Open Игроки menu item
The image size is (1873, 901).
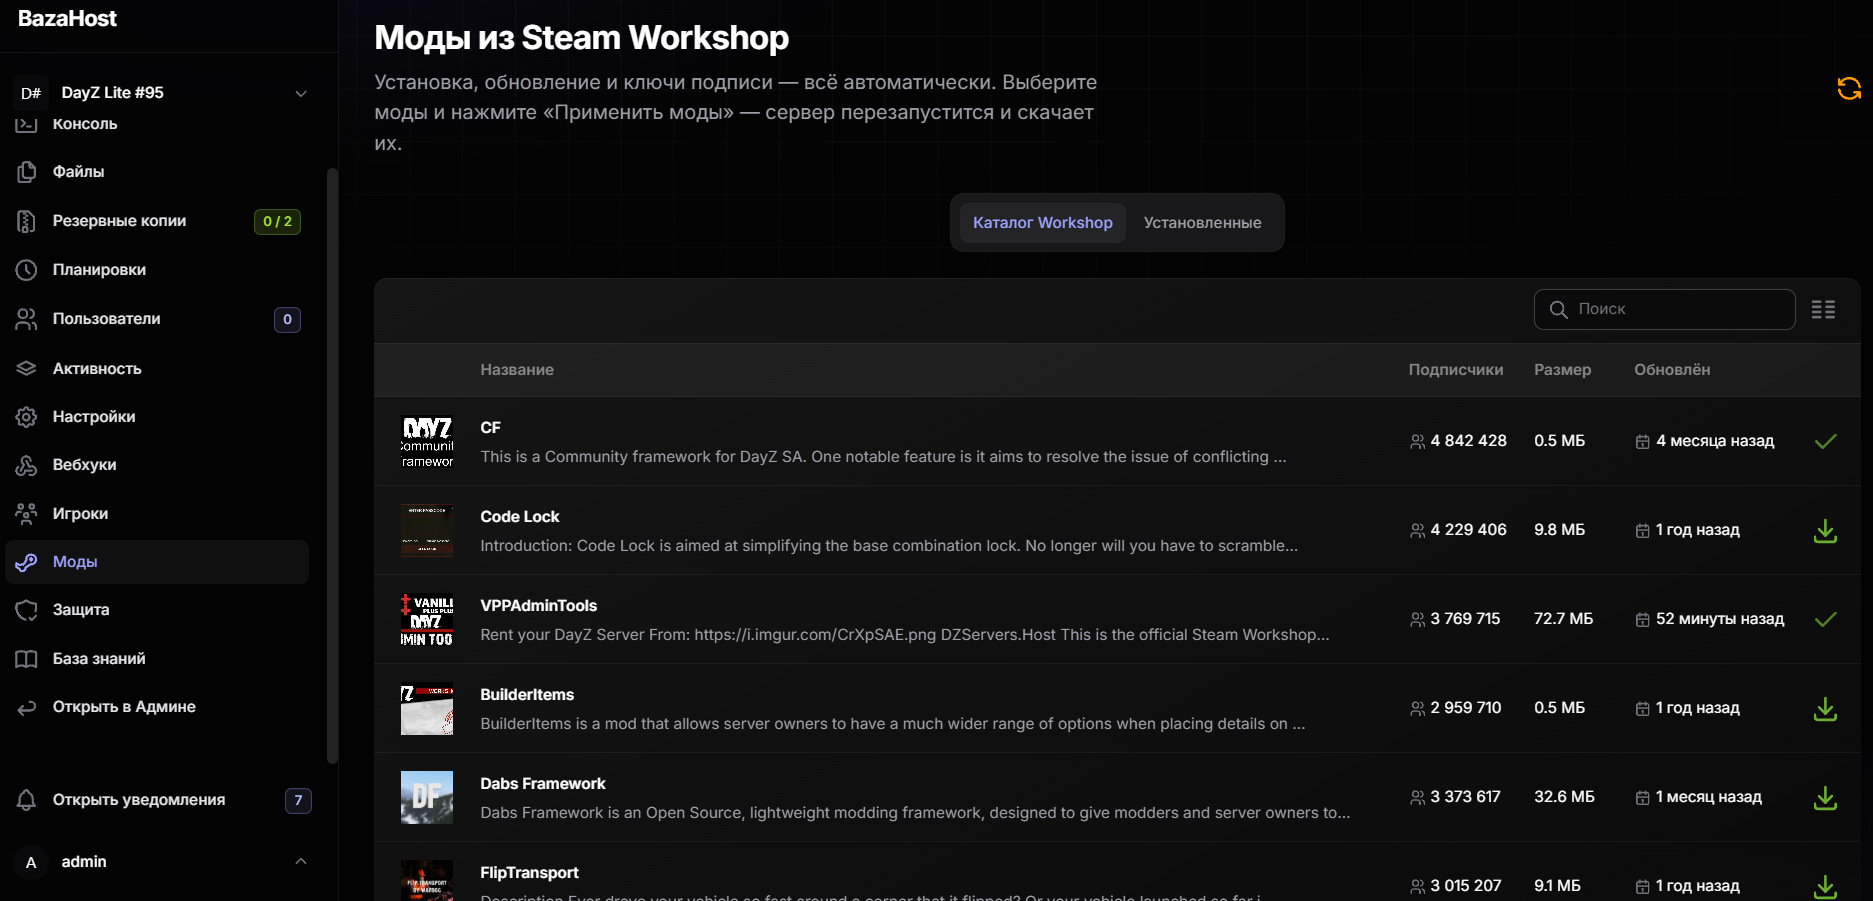click(157, 514)
